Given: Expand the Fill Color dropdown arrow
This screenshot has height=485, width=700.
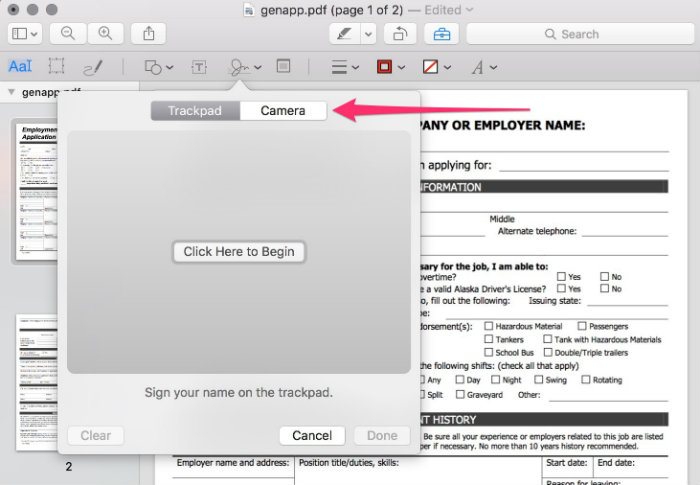Looking at the screenshot, I should 447,67.
